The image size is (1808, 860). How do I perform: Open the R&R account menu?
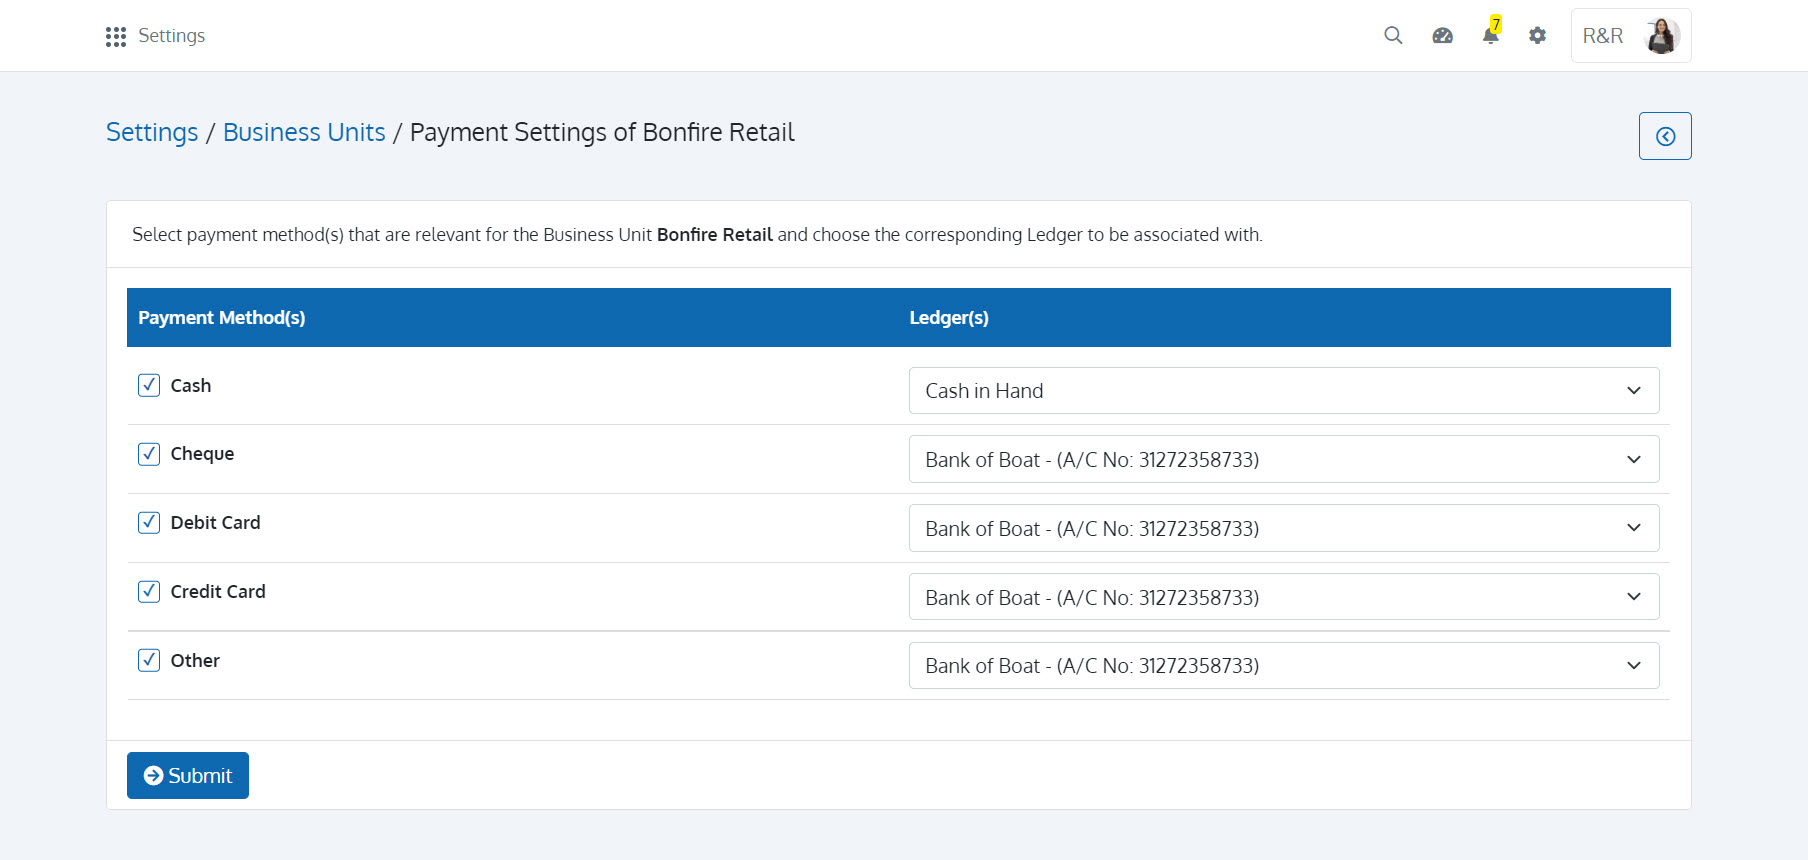1631,36
